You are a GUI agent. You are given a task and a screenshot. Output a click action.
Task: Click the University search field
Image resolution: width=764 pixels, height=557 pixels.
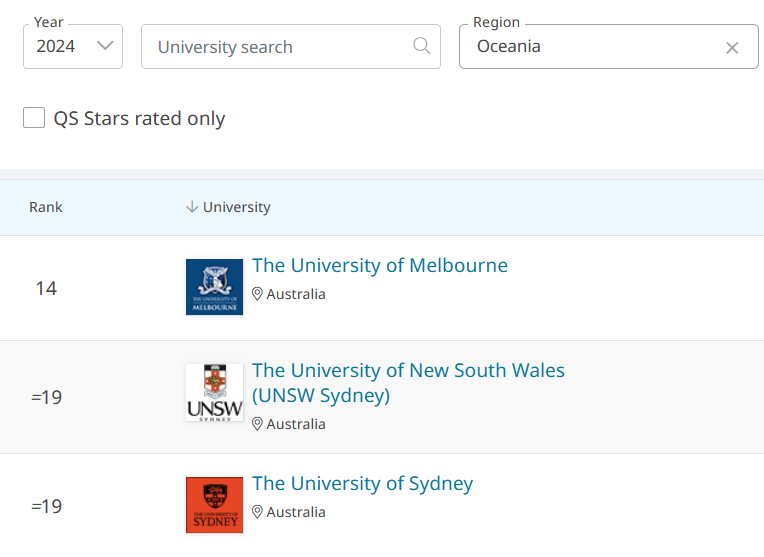click(291, 46)
